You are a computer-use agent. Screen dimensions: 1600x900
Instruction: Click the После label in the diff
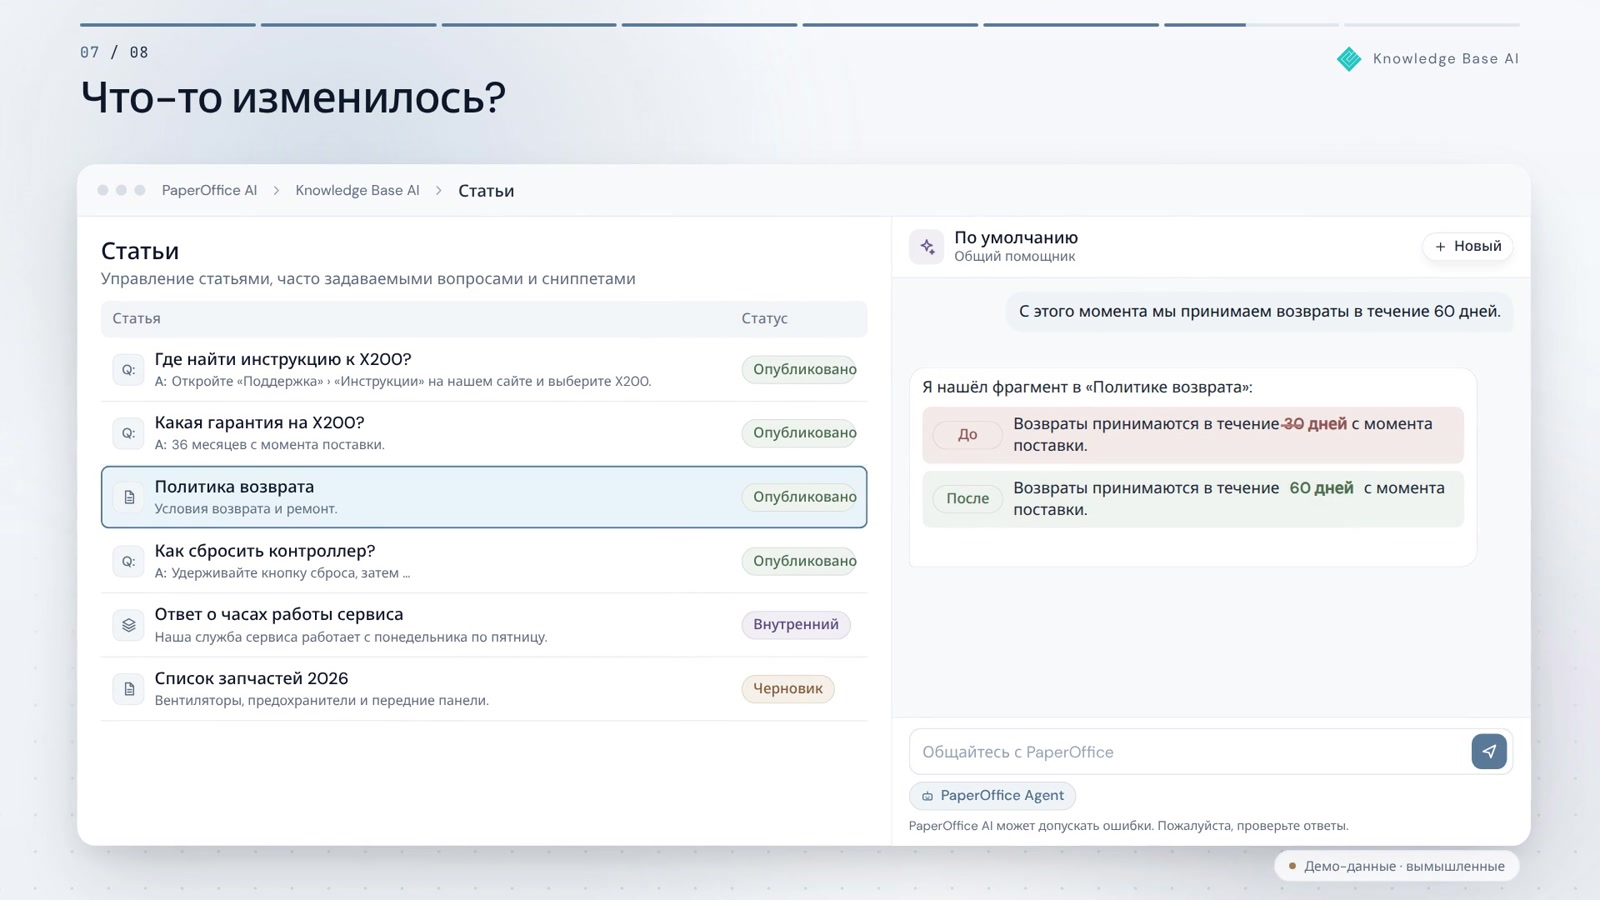pos(967,498)
